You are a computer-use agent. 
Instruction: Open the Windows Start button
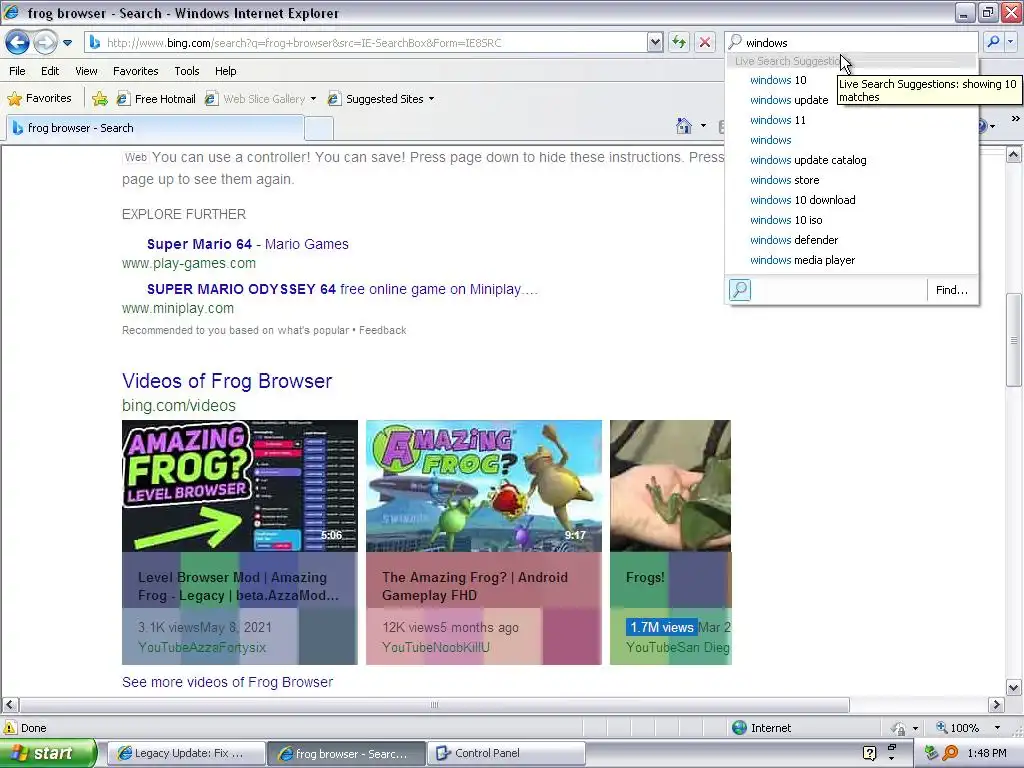[48, 753]
